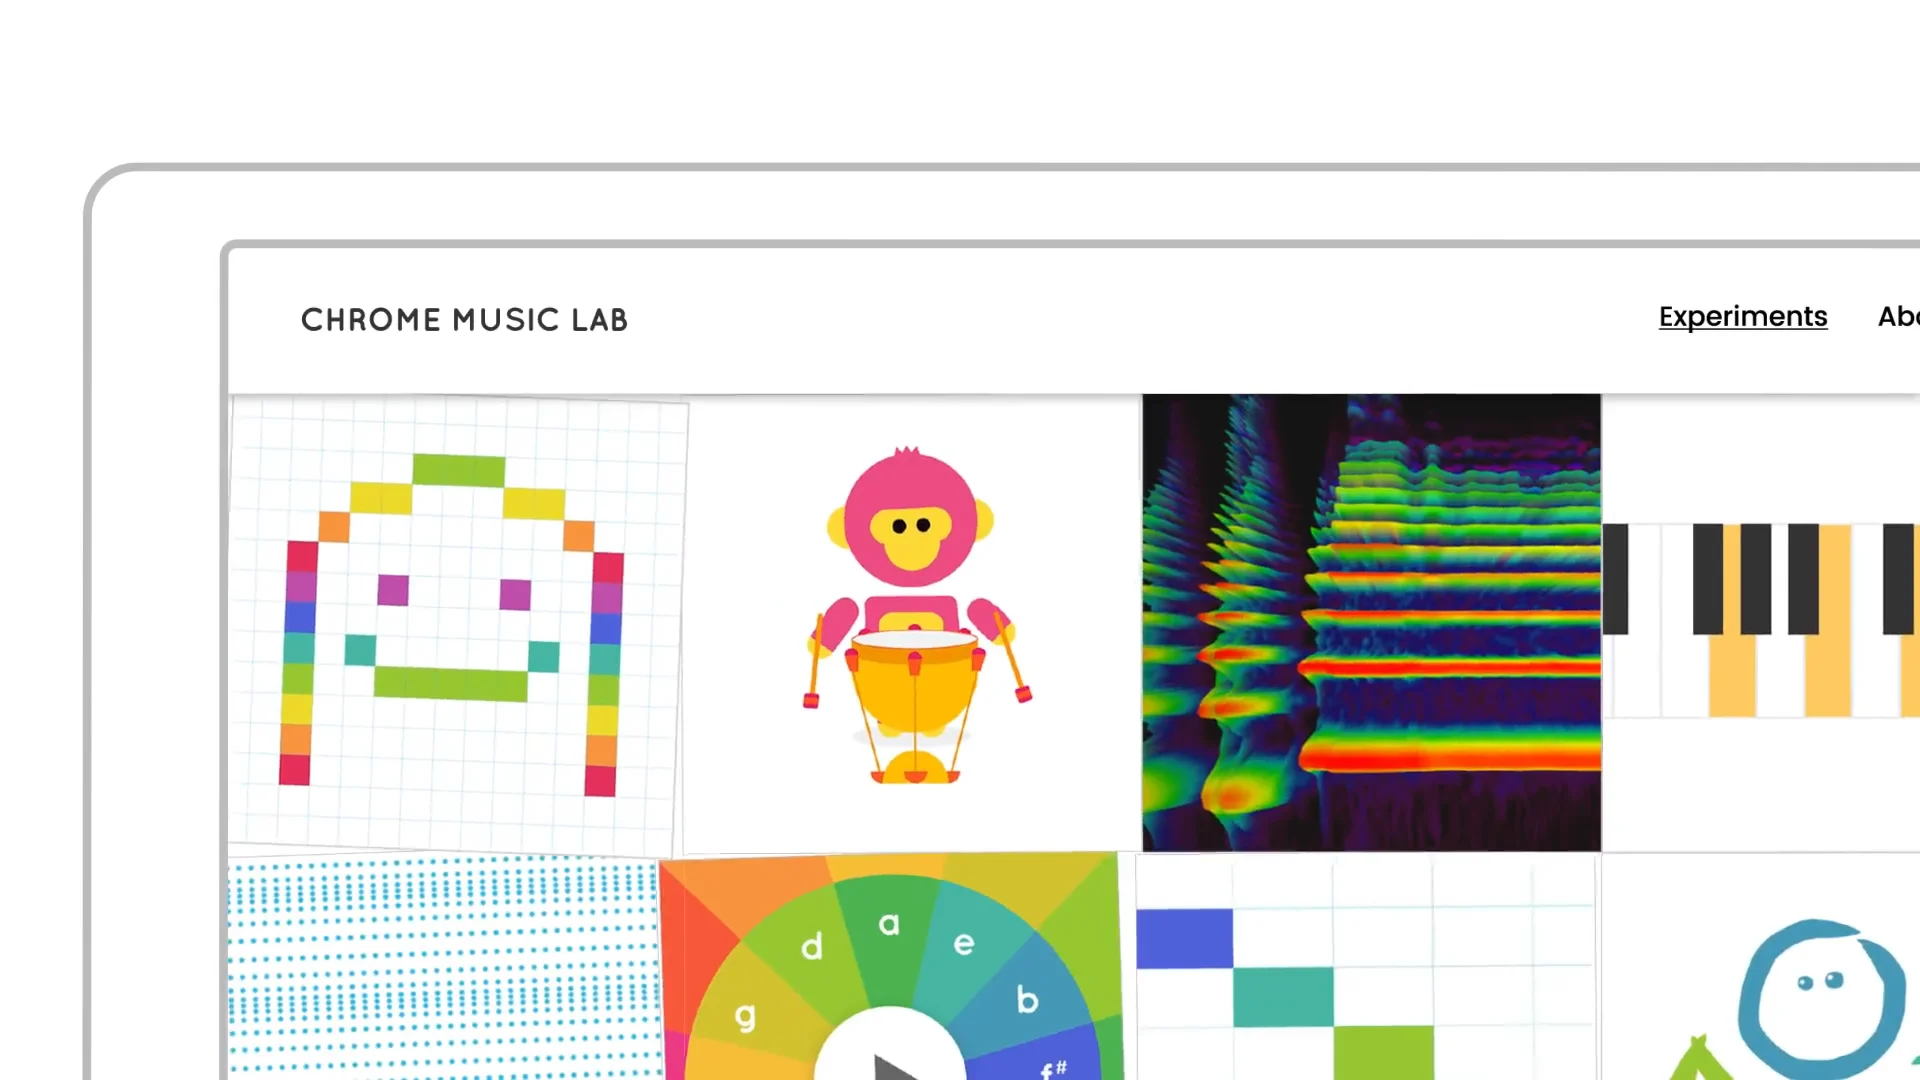Click the pixel art smiley face experiment
Screen dimensions: 1920x1080
tap(459, 620)
